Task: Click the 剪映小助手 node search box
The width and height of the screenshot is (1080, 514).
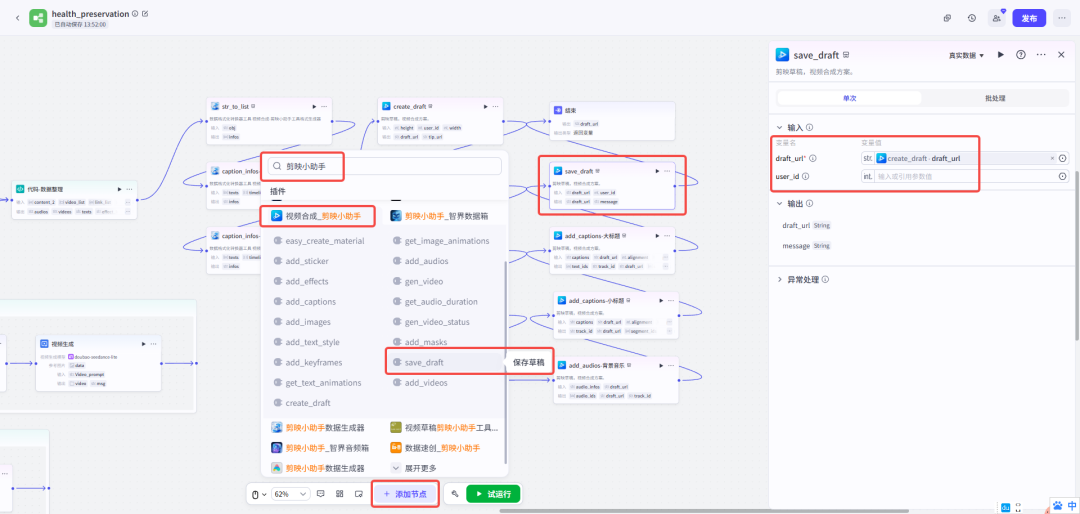Action: (x=384, y=166)
